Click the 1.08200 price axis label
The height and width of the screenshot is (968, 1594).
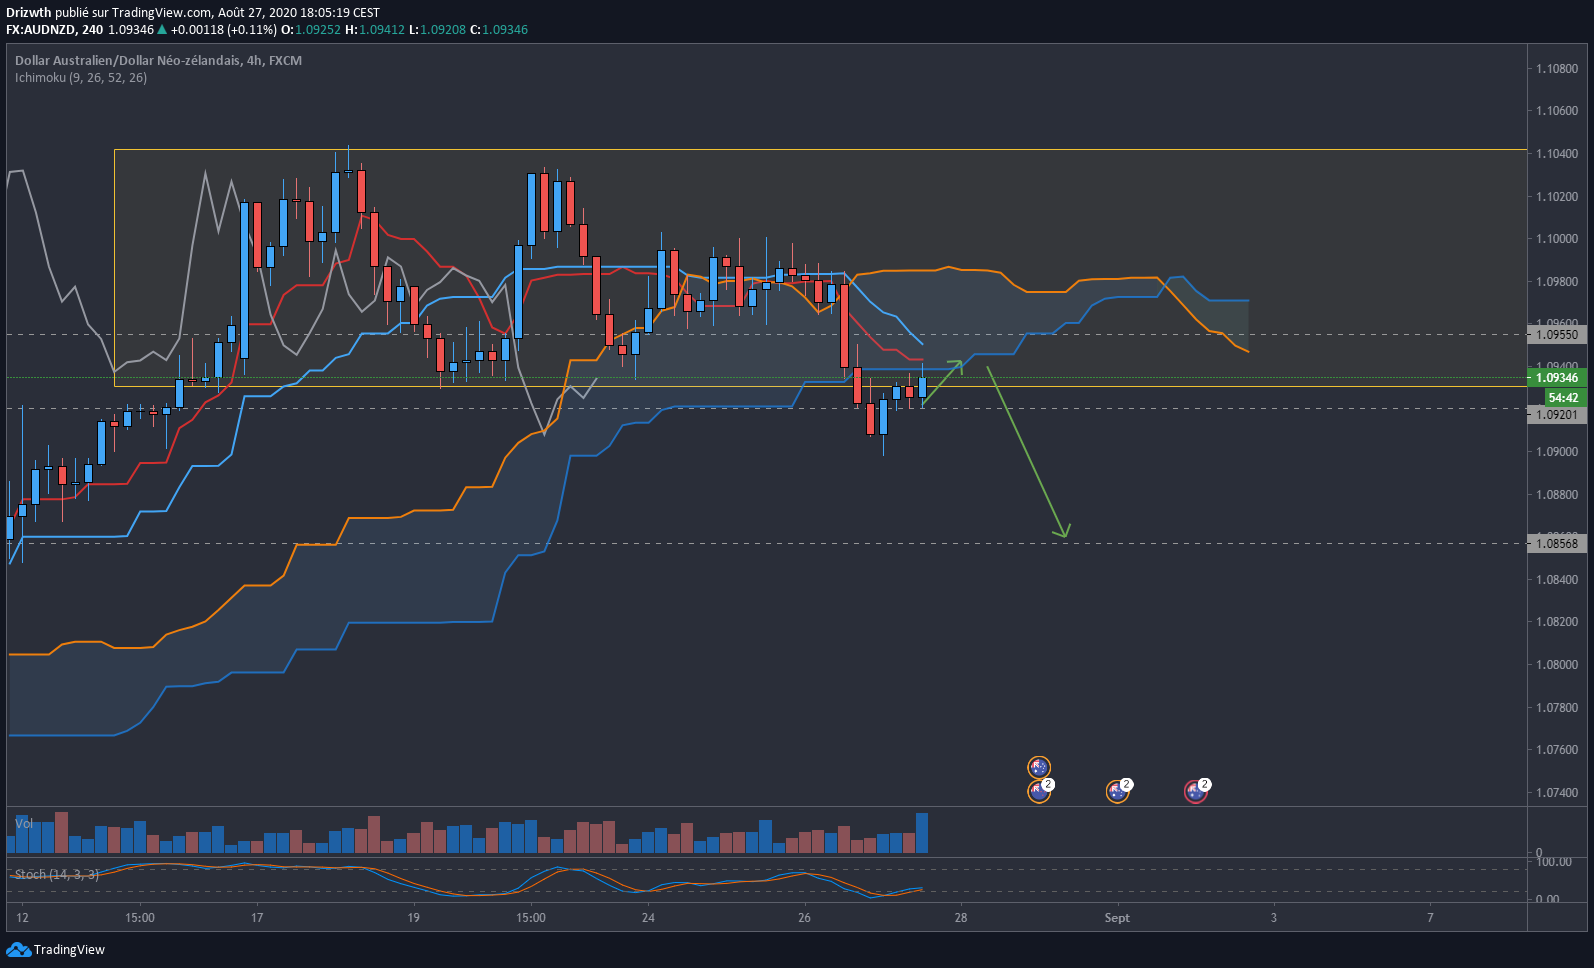[x=1557, y=622]
